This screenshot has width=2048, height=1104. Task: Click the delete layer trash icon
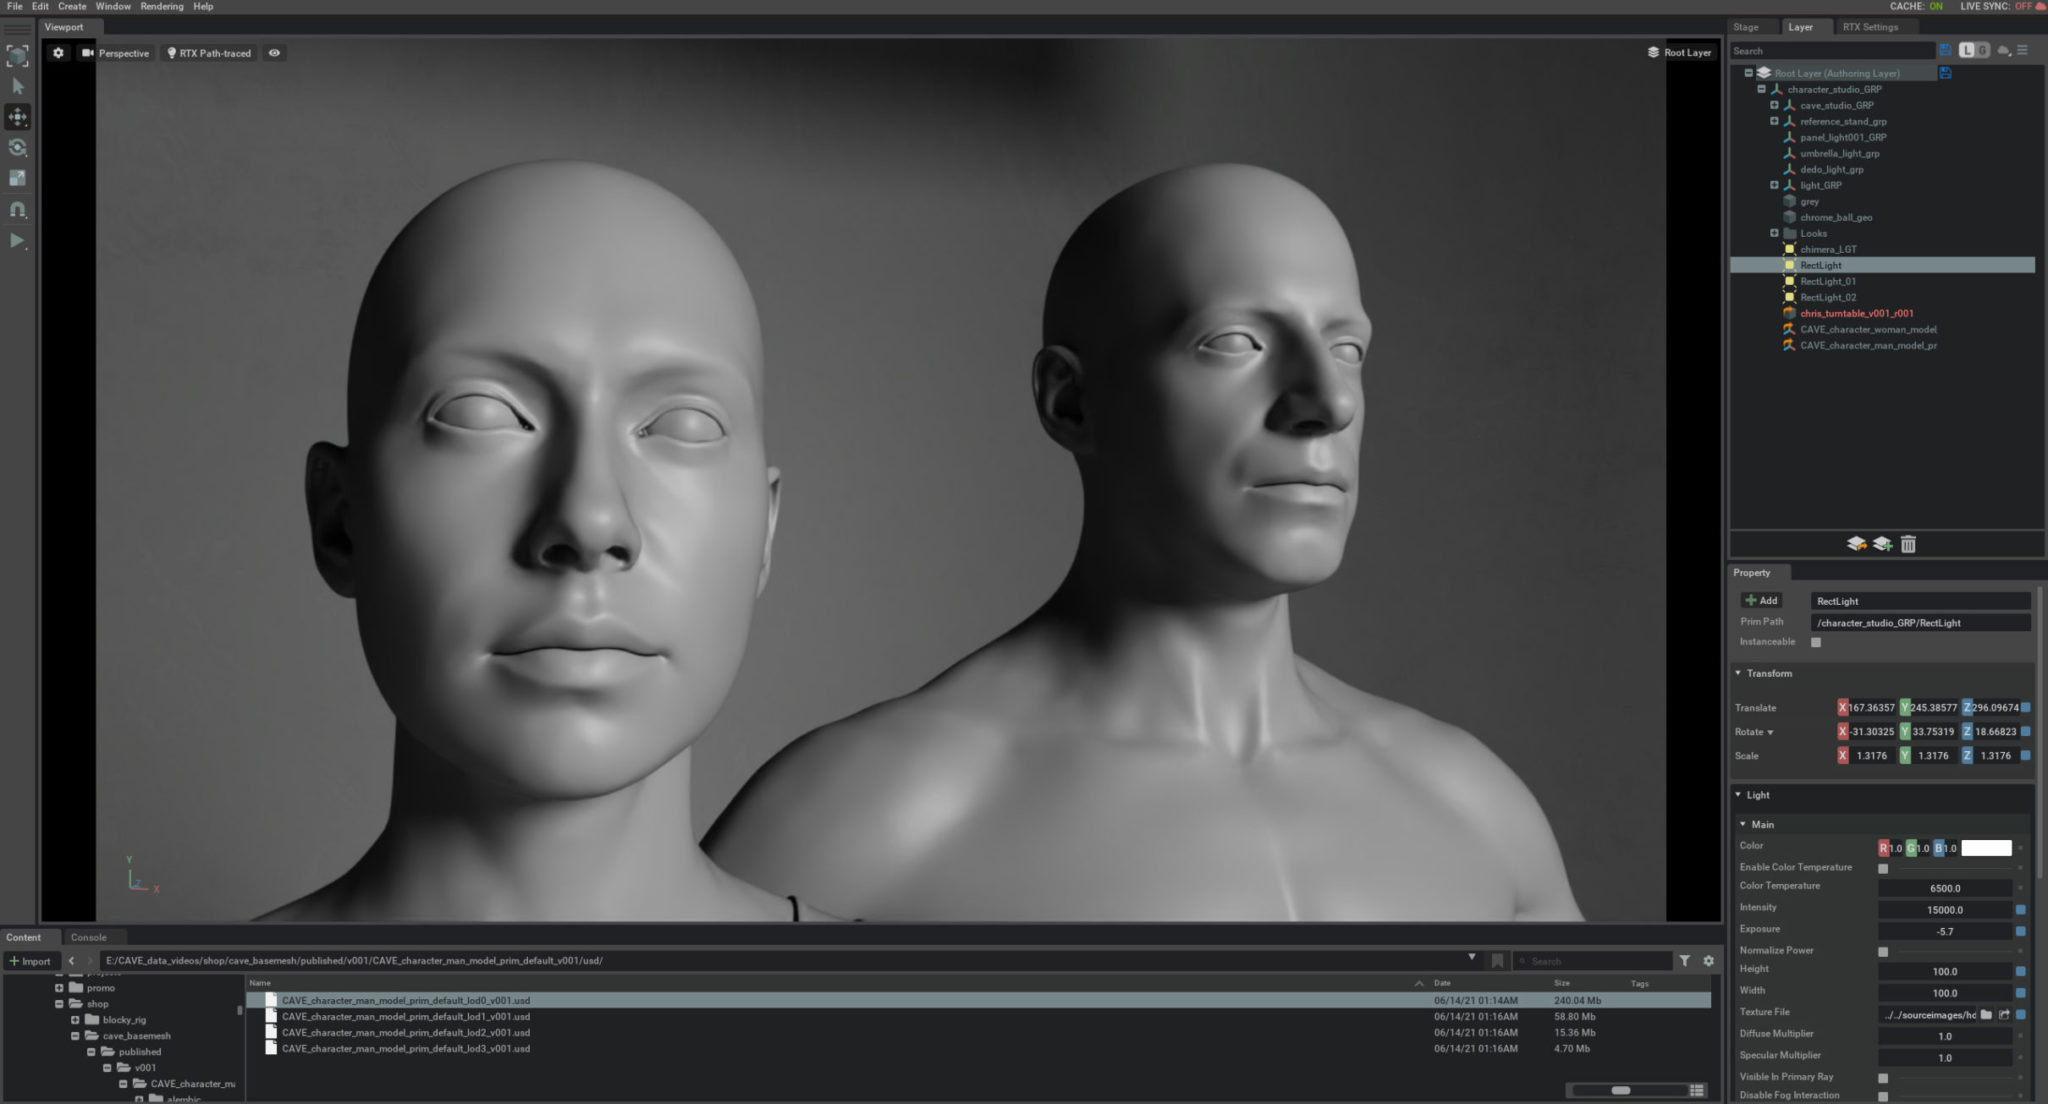click(1908, 544)
